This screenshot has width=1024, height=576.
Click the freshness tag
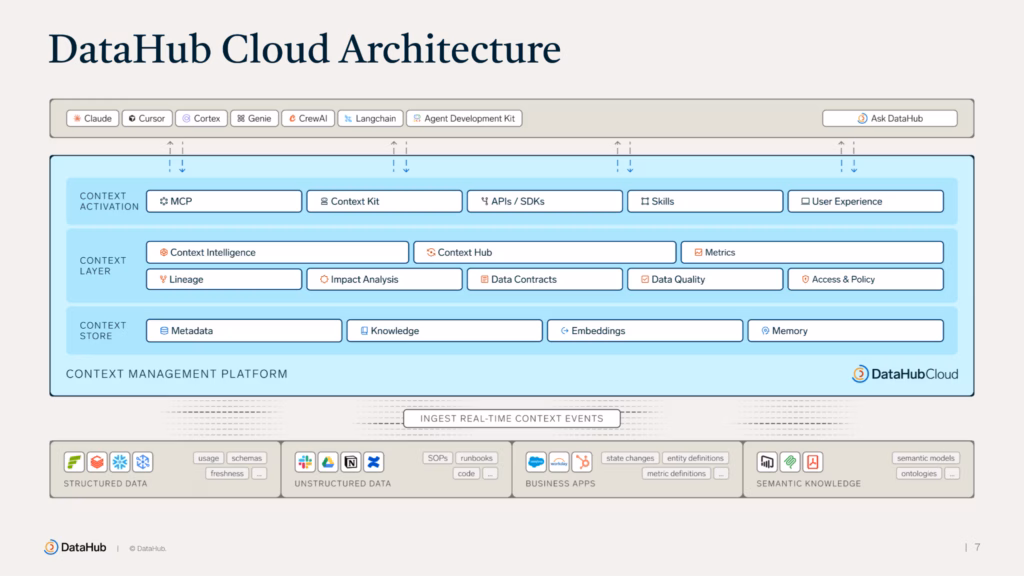pyautogui.click(x=227, y=473)
